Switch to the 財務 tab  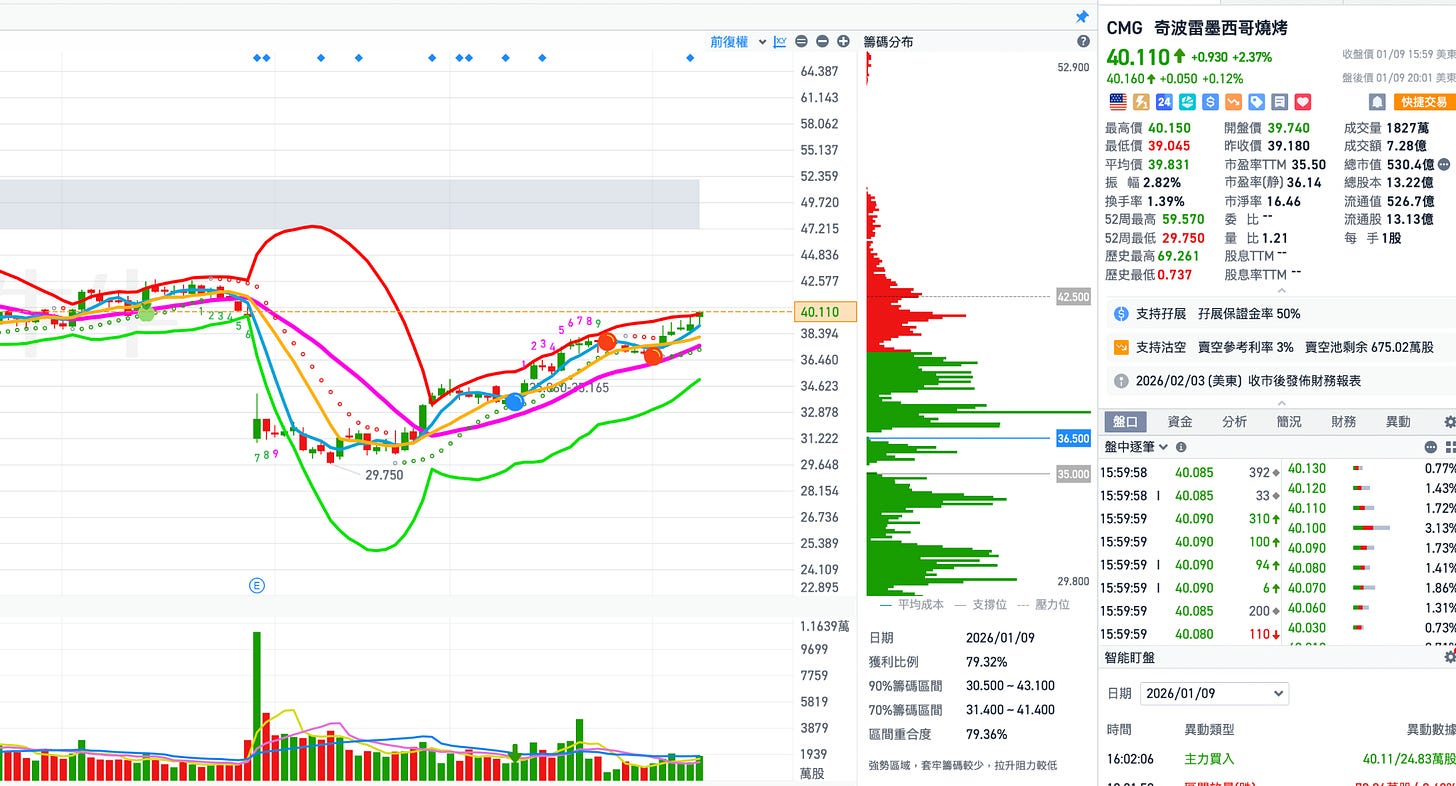tap(1344, 422)
